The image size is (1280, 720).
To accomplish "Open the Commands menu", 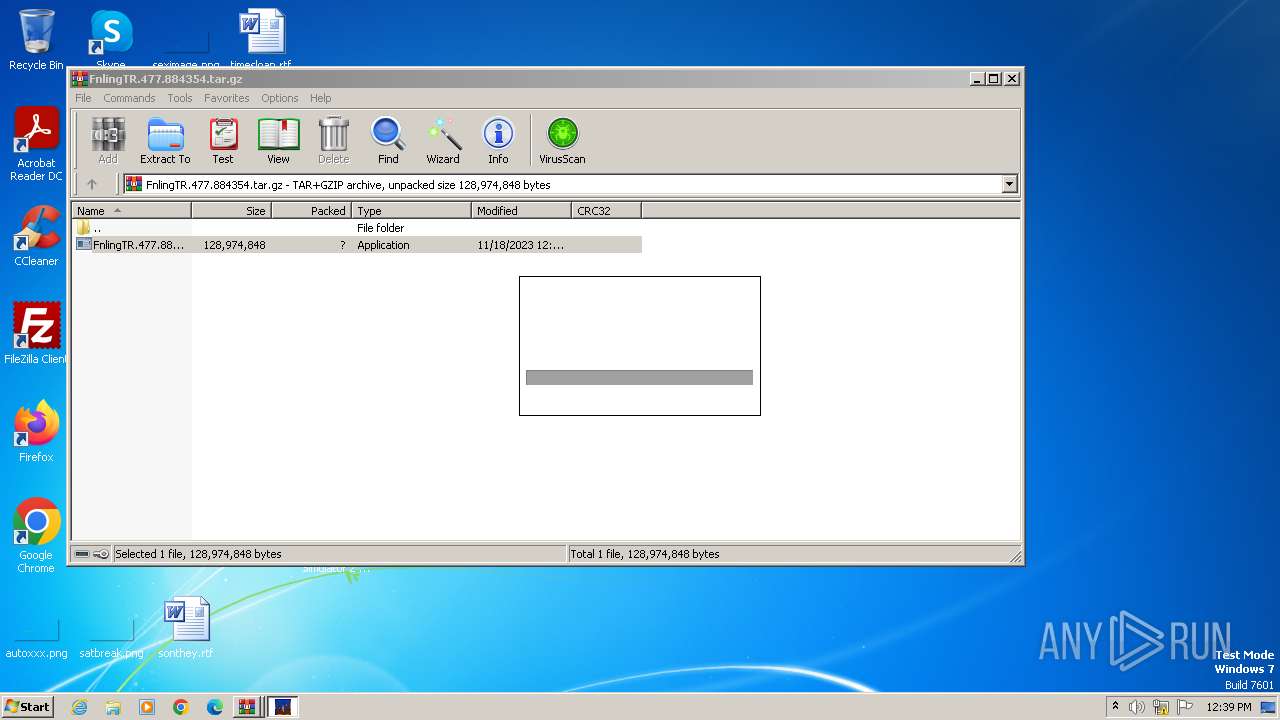I will pyautogui.click(x=129, y=98).
